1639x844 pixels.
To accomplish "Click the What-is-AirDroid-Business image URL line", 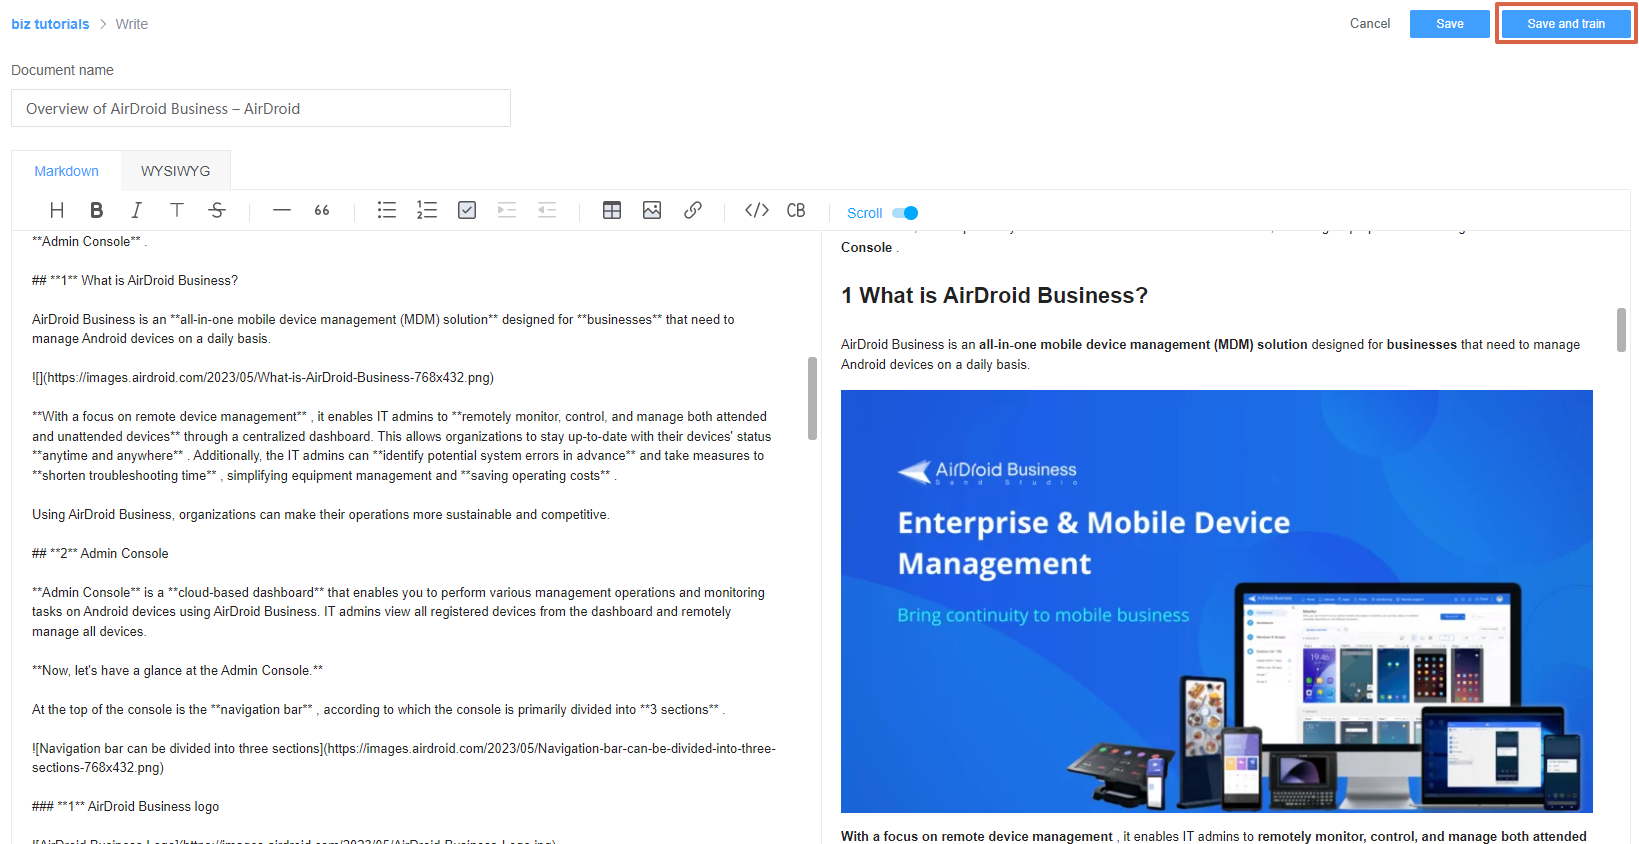I will (263, 377).
